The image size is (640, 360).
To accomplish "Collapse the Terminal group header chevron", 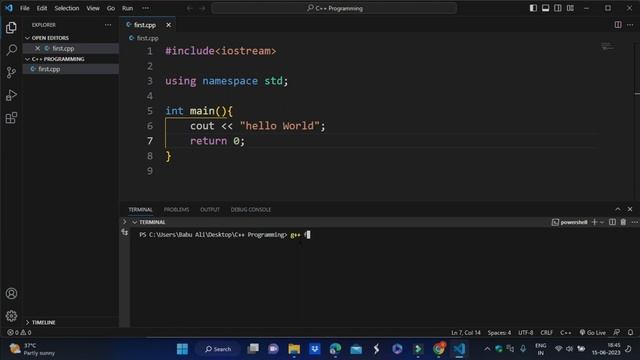I will click(x=134, y=222).
